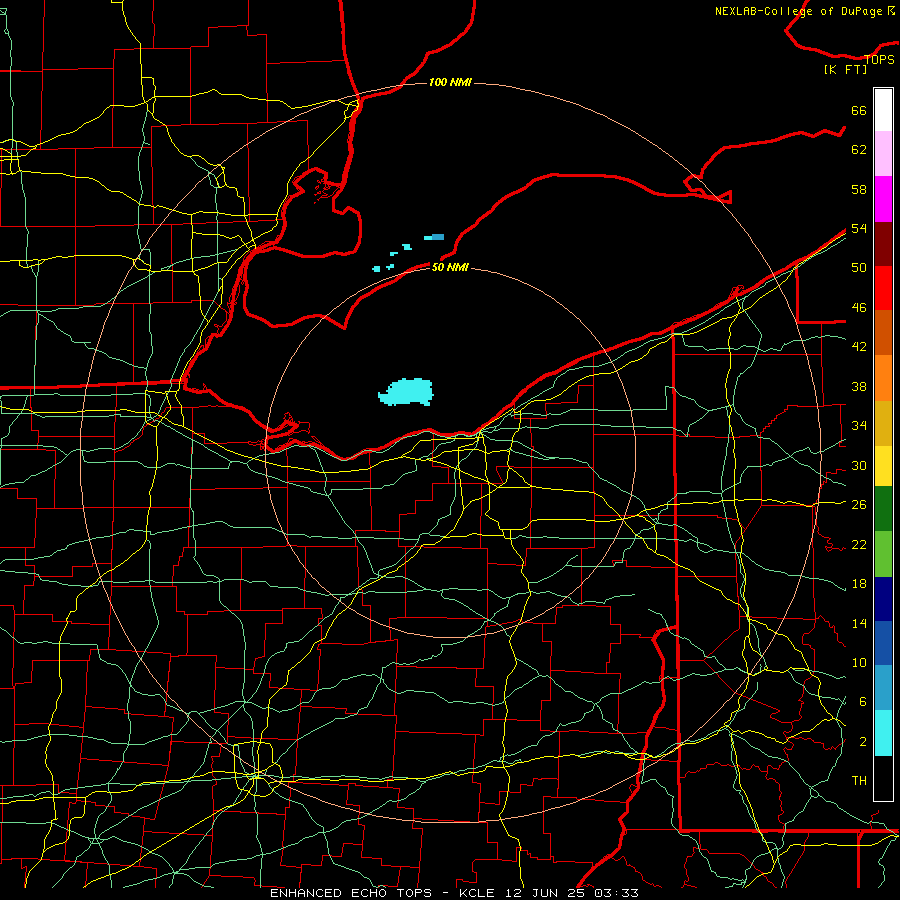Select the cyan legend swatch
Screen dimensions: 900x900
pos(883,733)
